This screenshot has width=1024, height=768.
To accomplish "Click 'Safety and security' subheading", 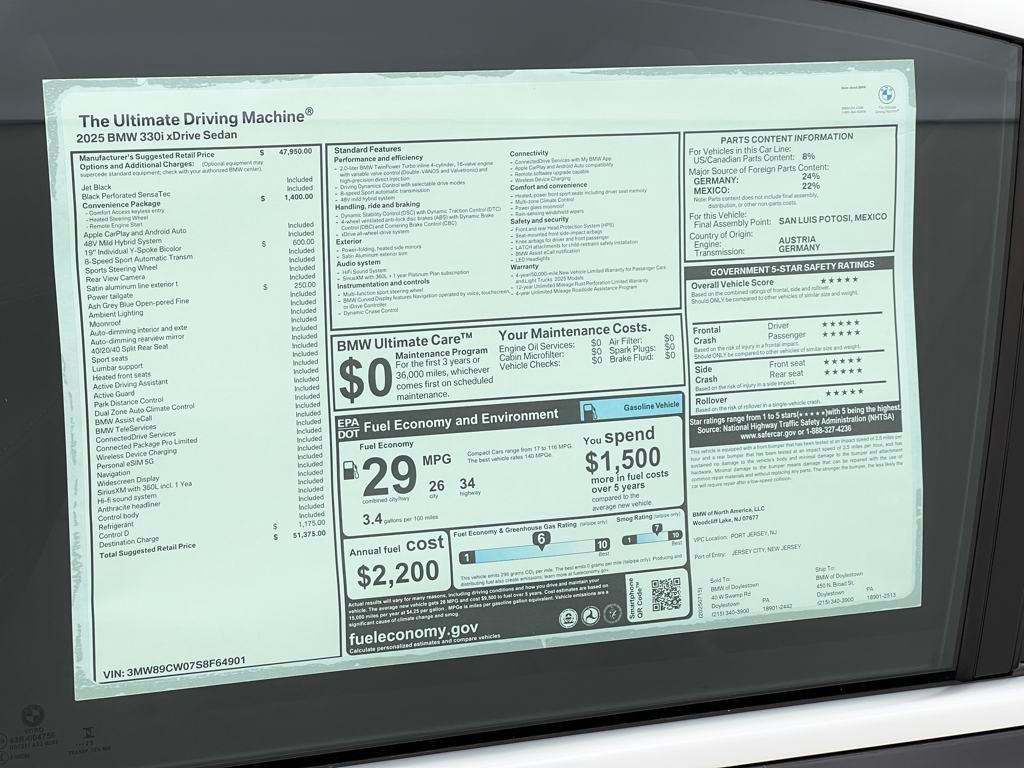I will click(x=539, y=221).
